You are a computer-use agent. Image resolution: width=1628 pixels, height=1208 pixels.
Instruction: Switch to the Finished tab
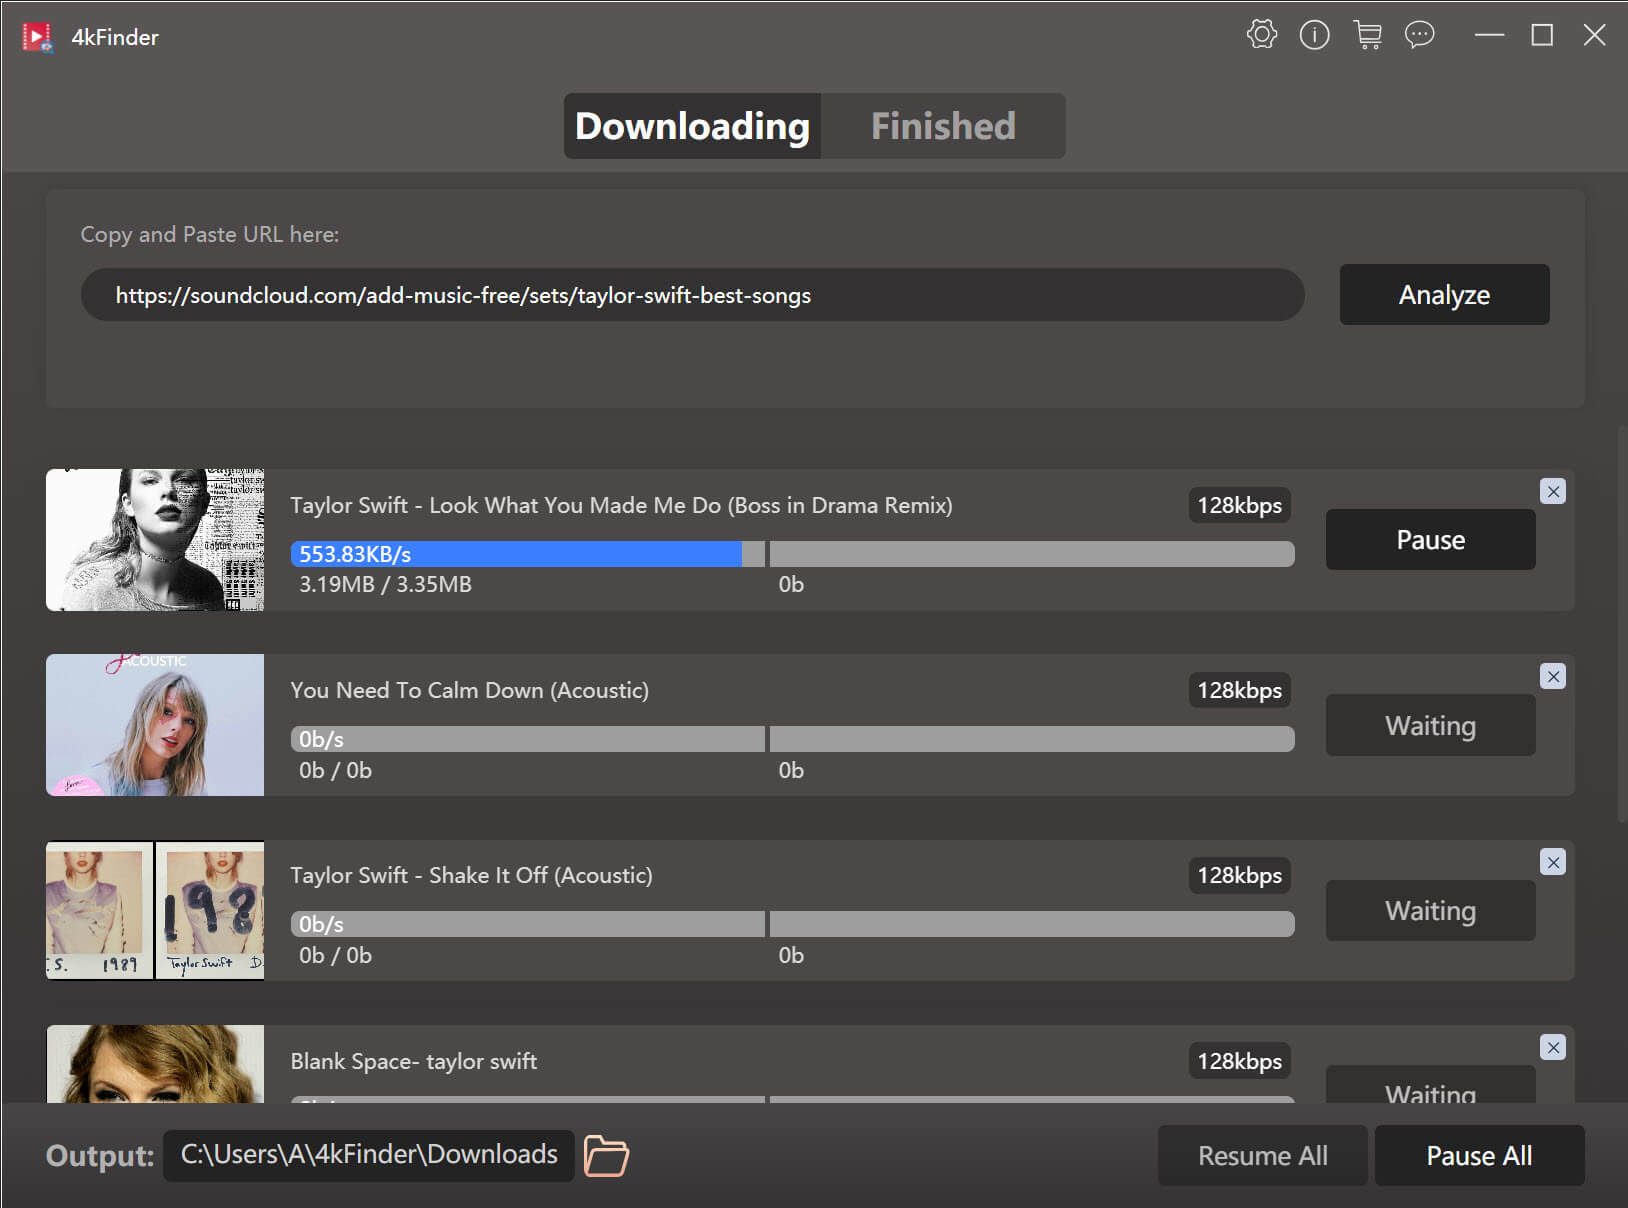[x=942, y=126]
